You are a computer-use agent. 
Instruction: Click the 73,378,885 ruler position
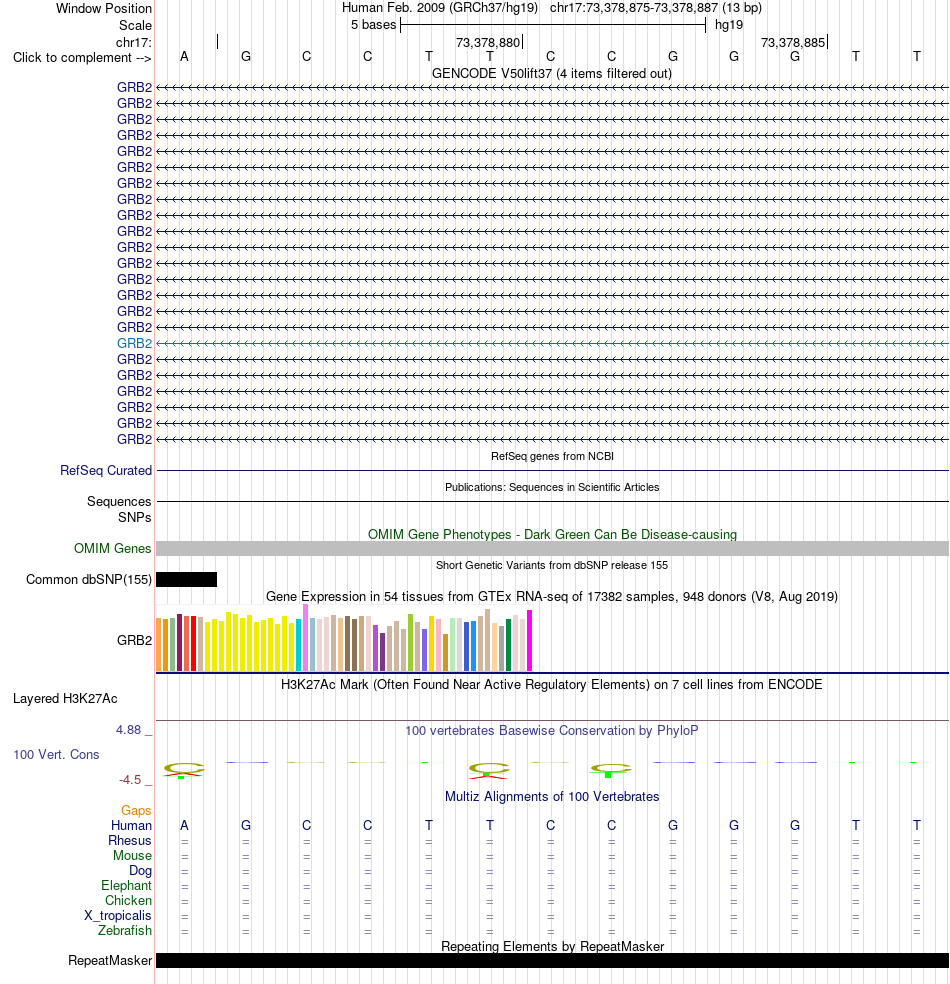tap(793, 43)
